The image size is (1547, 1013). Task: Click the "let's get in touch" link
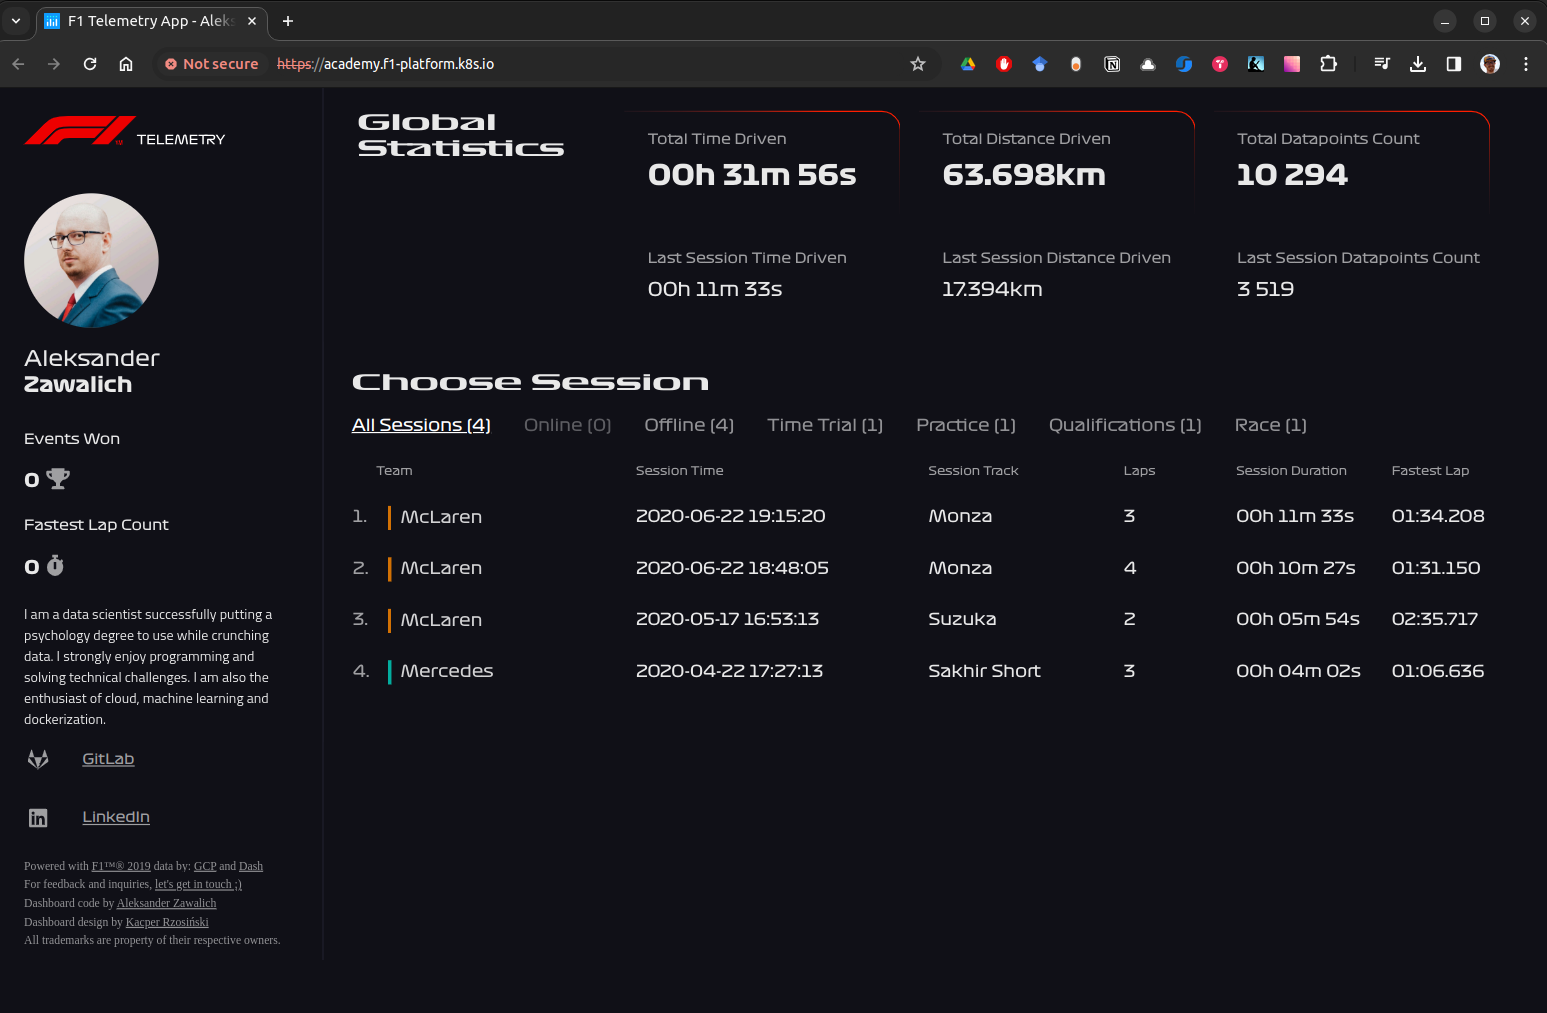click(198, 884)
